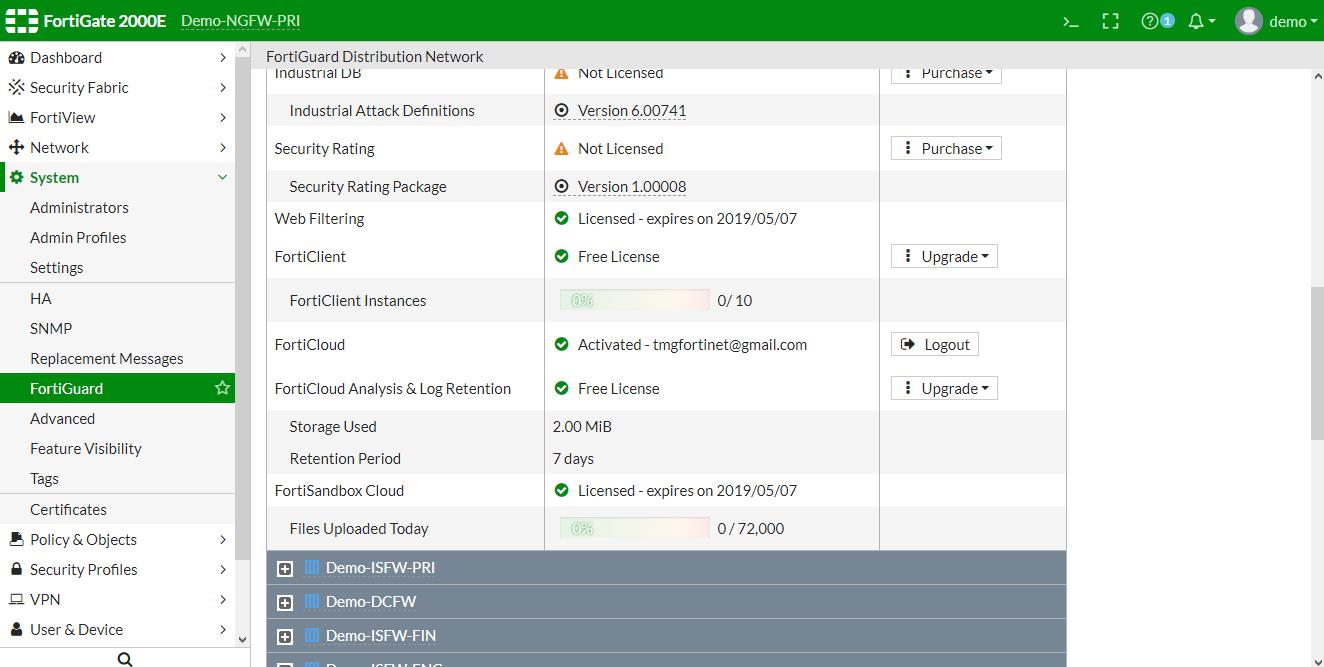Screen dimensions: 1324x667
Task: Open the FortiCloud Analysis Upgrade dropdown
Action: point(946,389)
